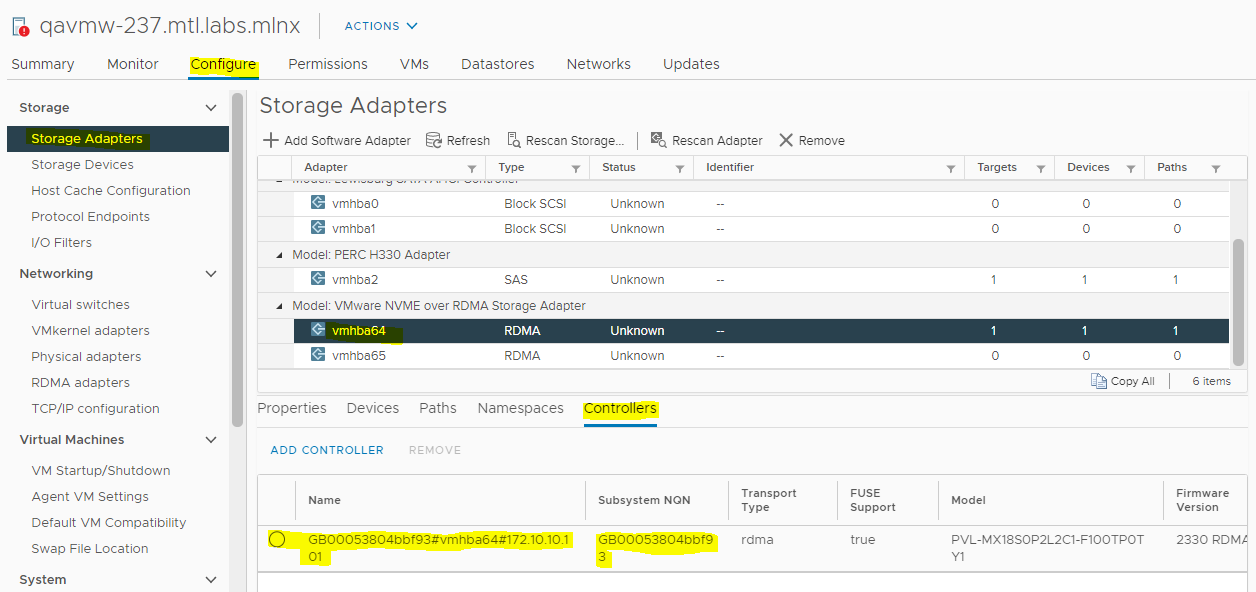Open the VMs tab
1256x592 pixels.
(414, 64)
